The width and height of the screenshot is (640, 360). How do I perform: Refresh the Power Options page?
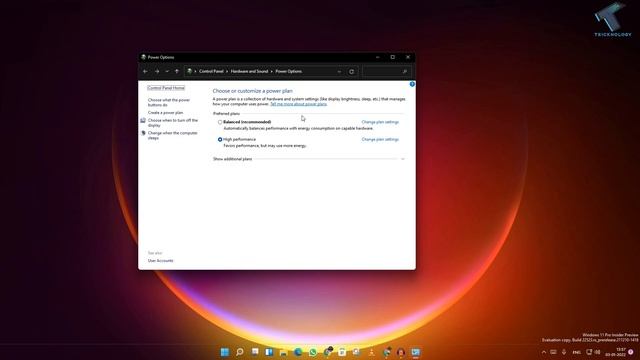point(351,72)
